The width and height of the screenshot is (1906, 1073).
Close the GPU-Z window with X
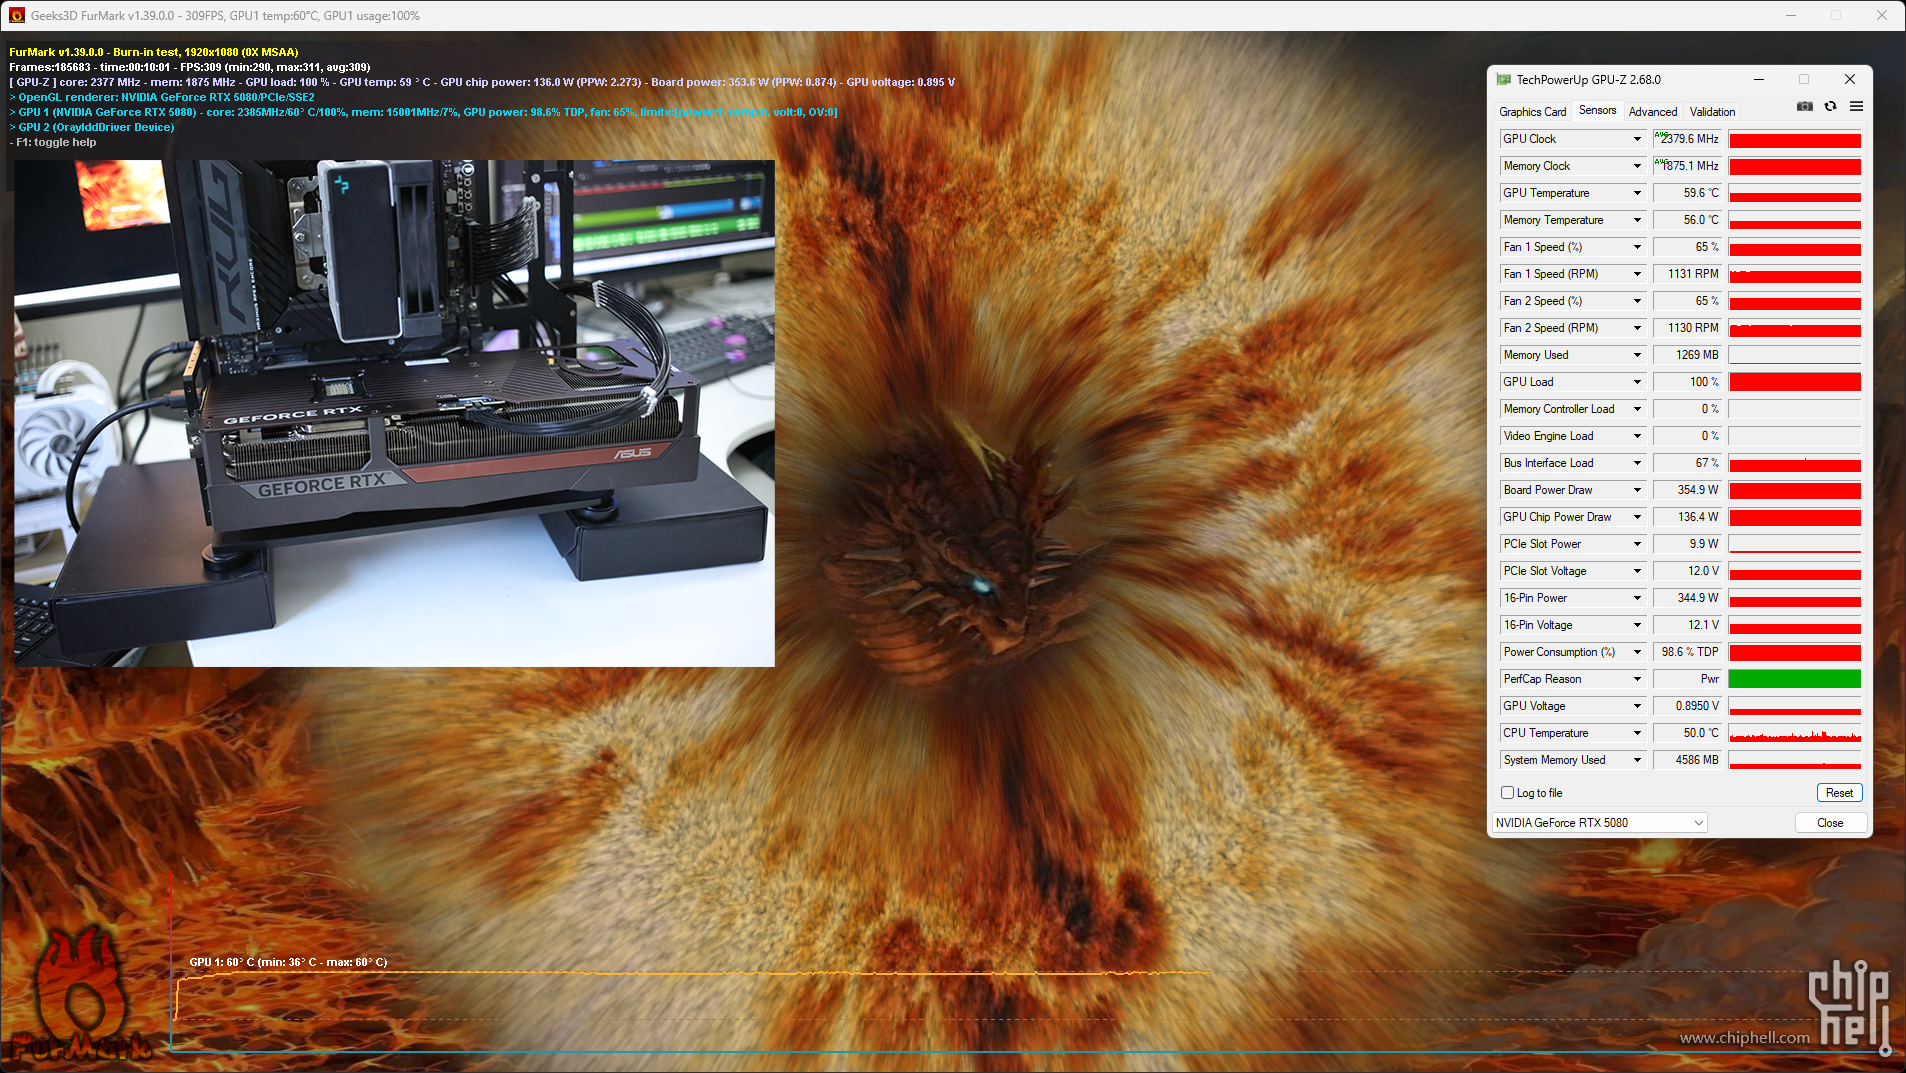pos(1850,79)
